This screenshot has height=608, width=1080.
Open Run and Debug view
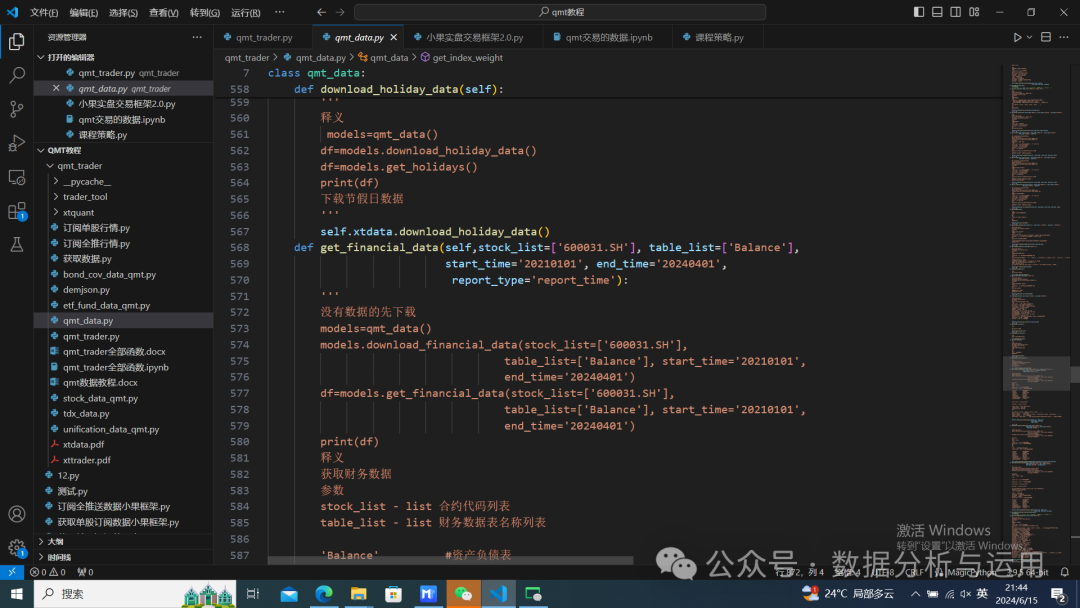pos(17,143)
